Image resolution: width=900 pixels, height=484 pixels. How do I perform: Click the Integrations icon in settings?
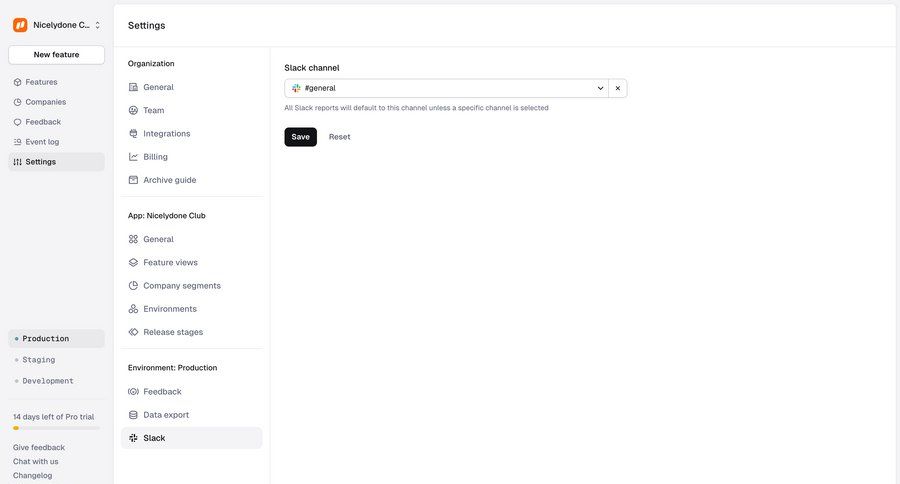click(133, 133)
